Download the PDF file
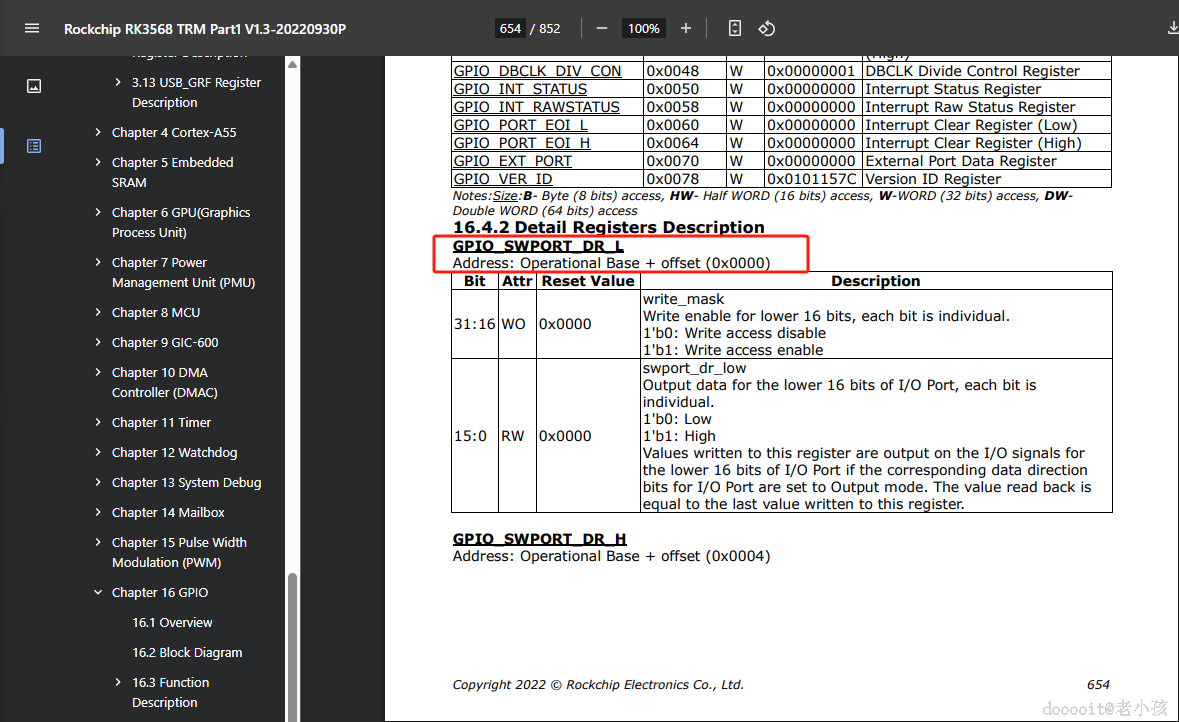The width and height of the screenshot is (1179, 722). point(1172,29)
